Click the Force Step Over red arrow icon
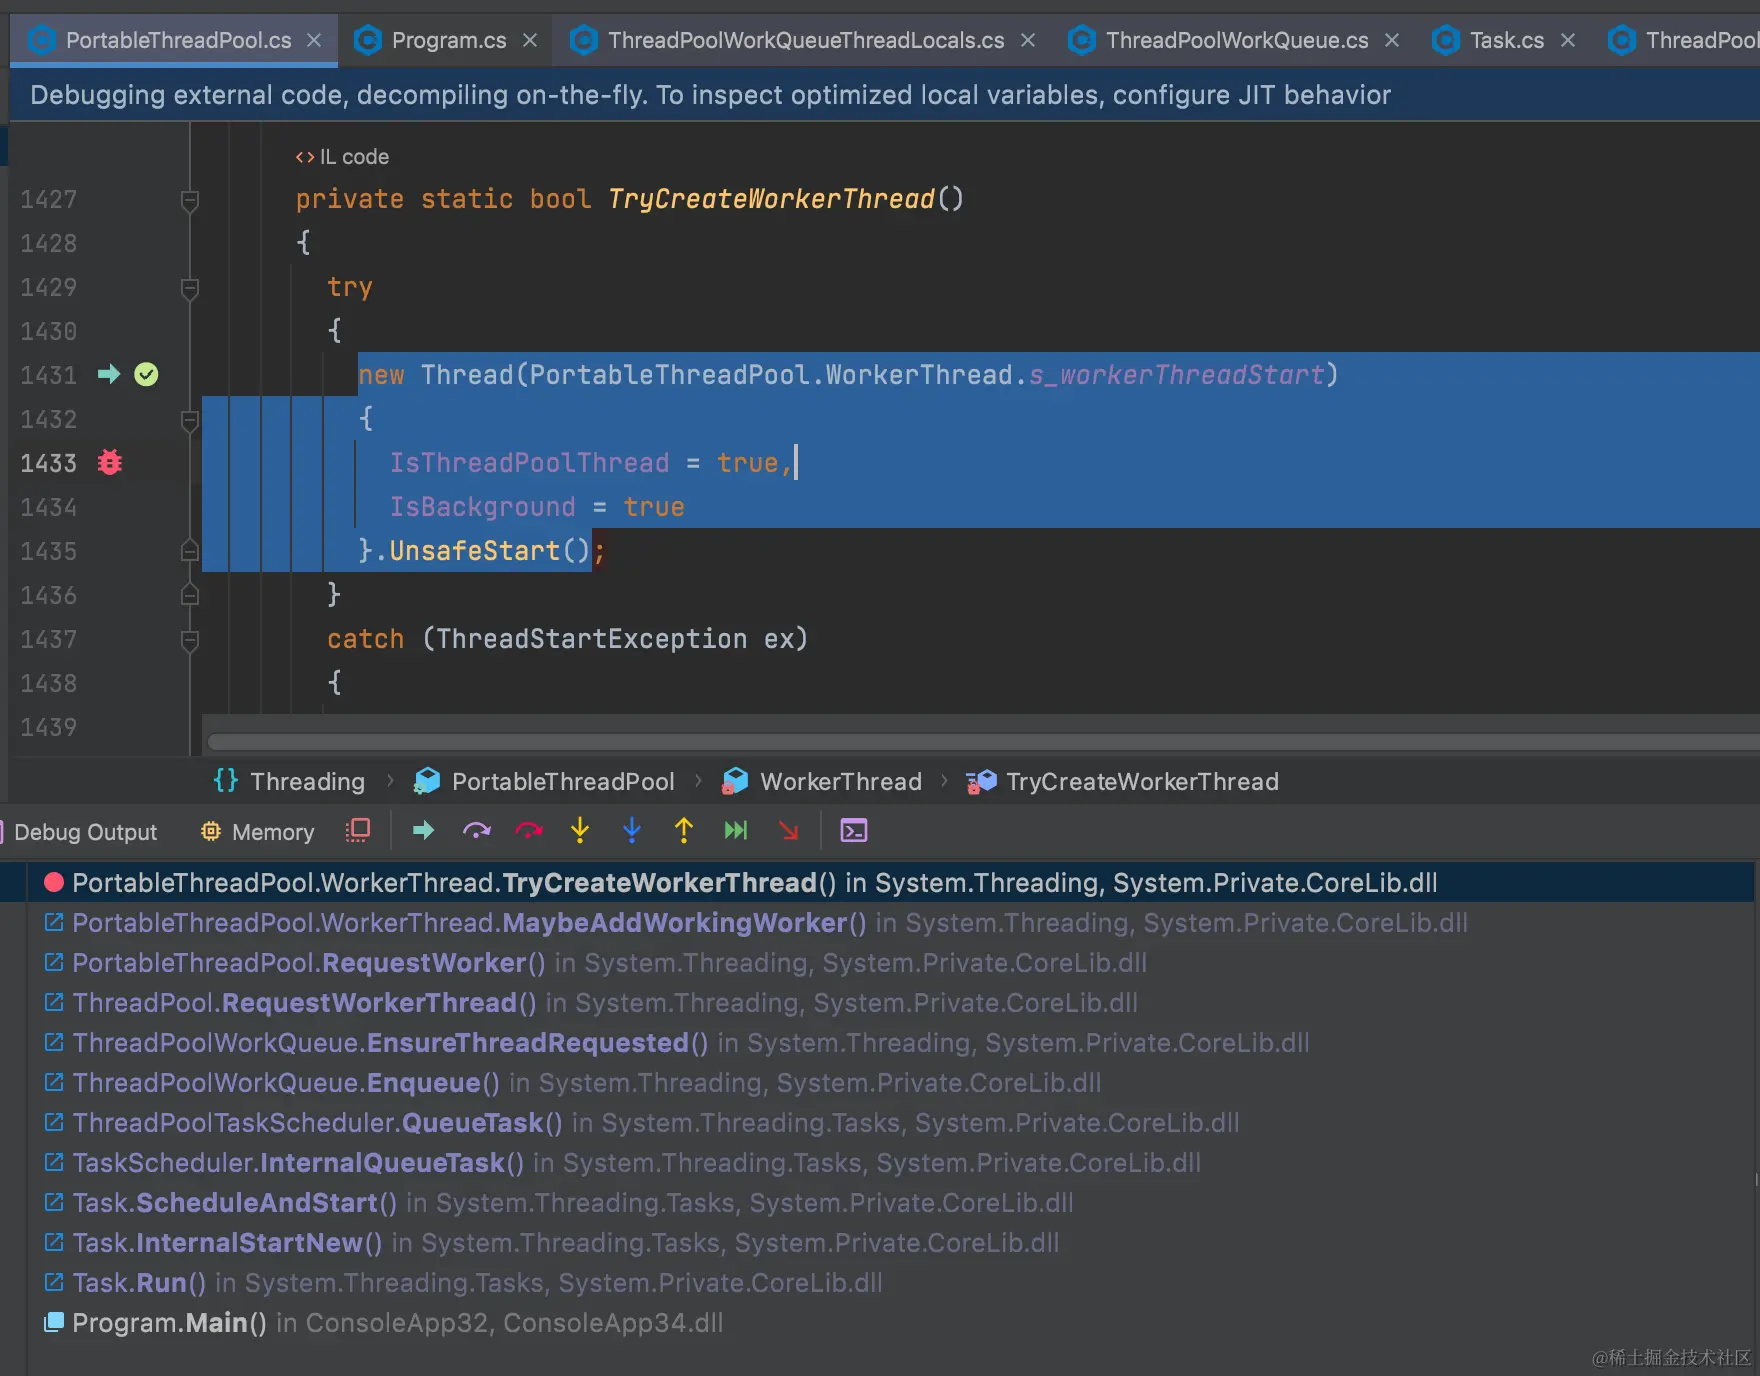This screenshot has height=1376, width=1760. pyautogui.click(x=529, y=830)
